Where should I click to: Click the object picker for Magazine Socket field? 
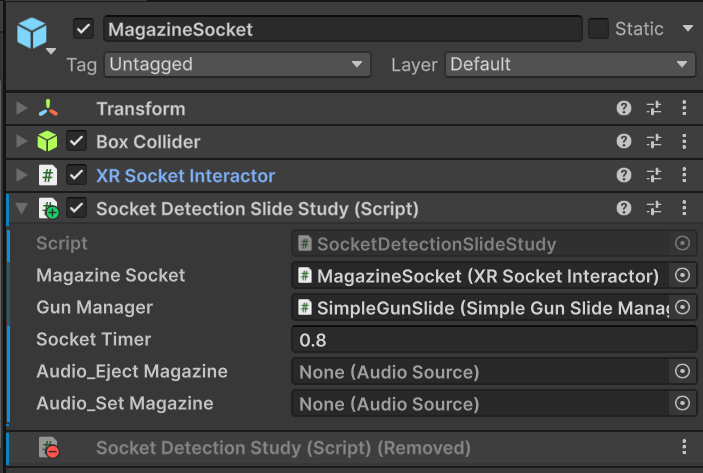tap(683, 275)
